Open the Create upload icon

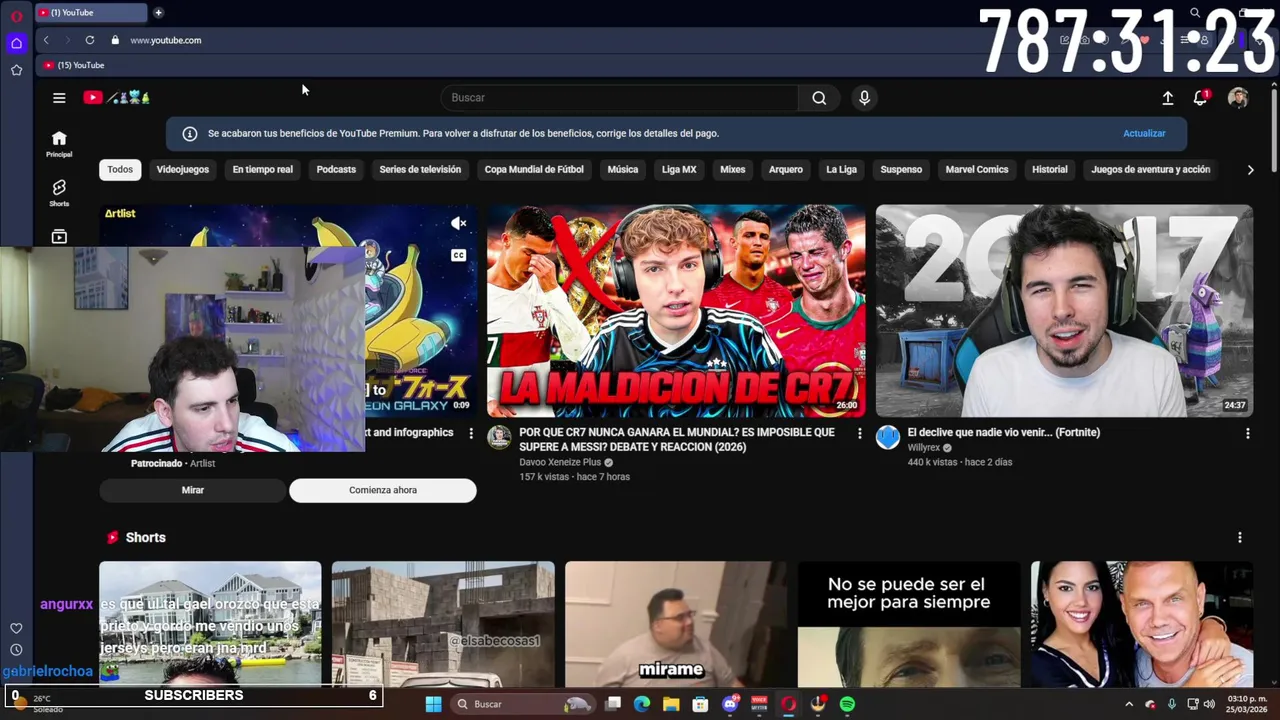coord(1167,98)
